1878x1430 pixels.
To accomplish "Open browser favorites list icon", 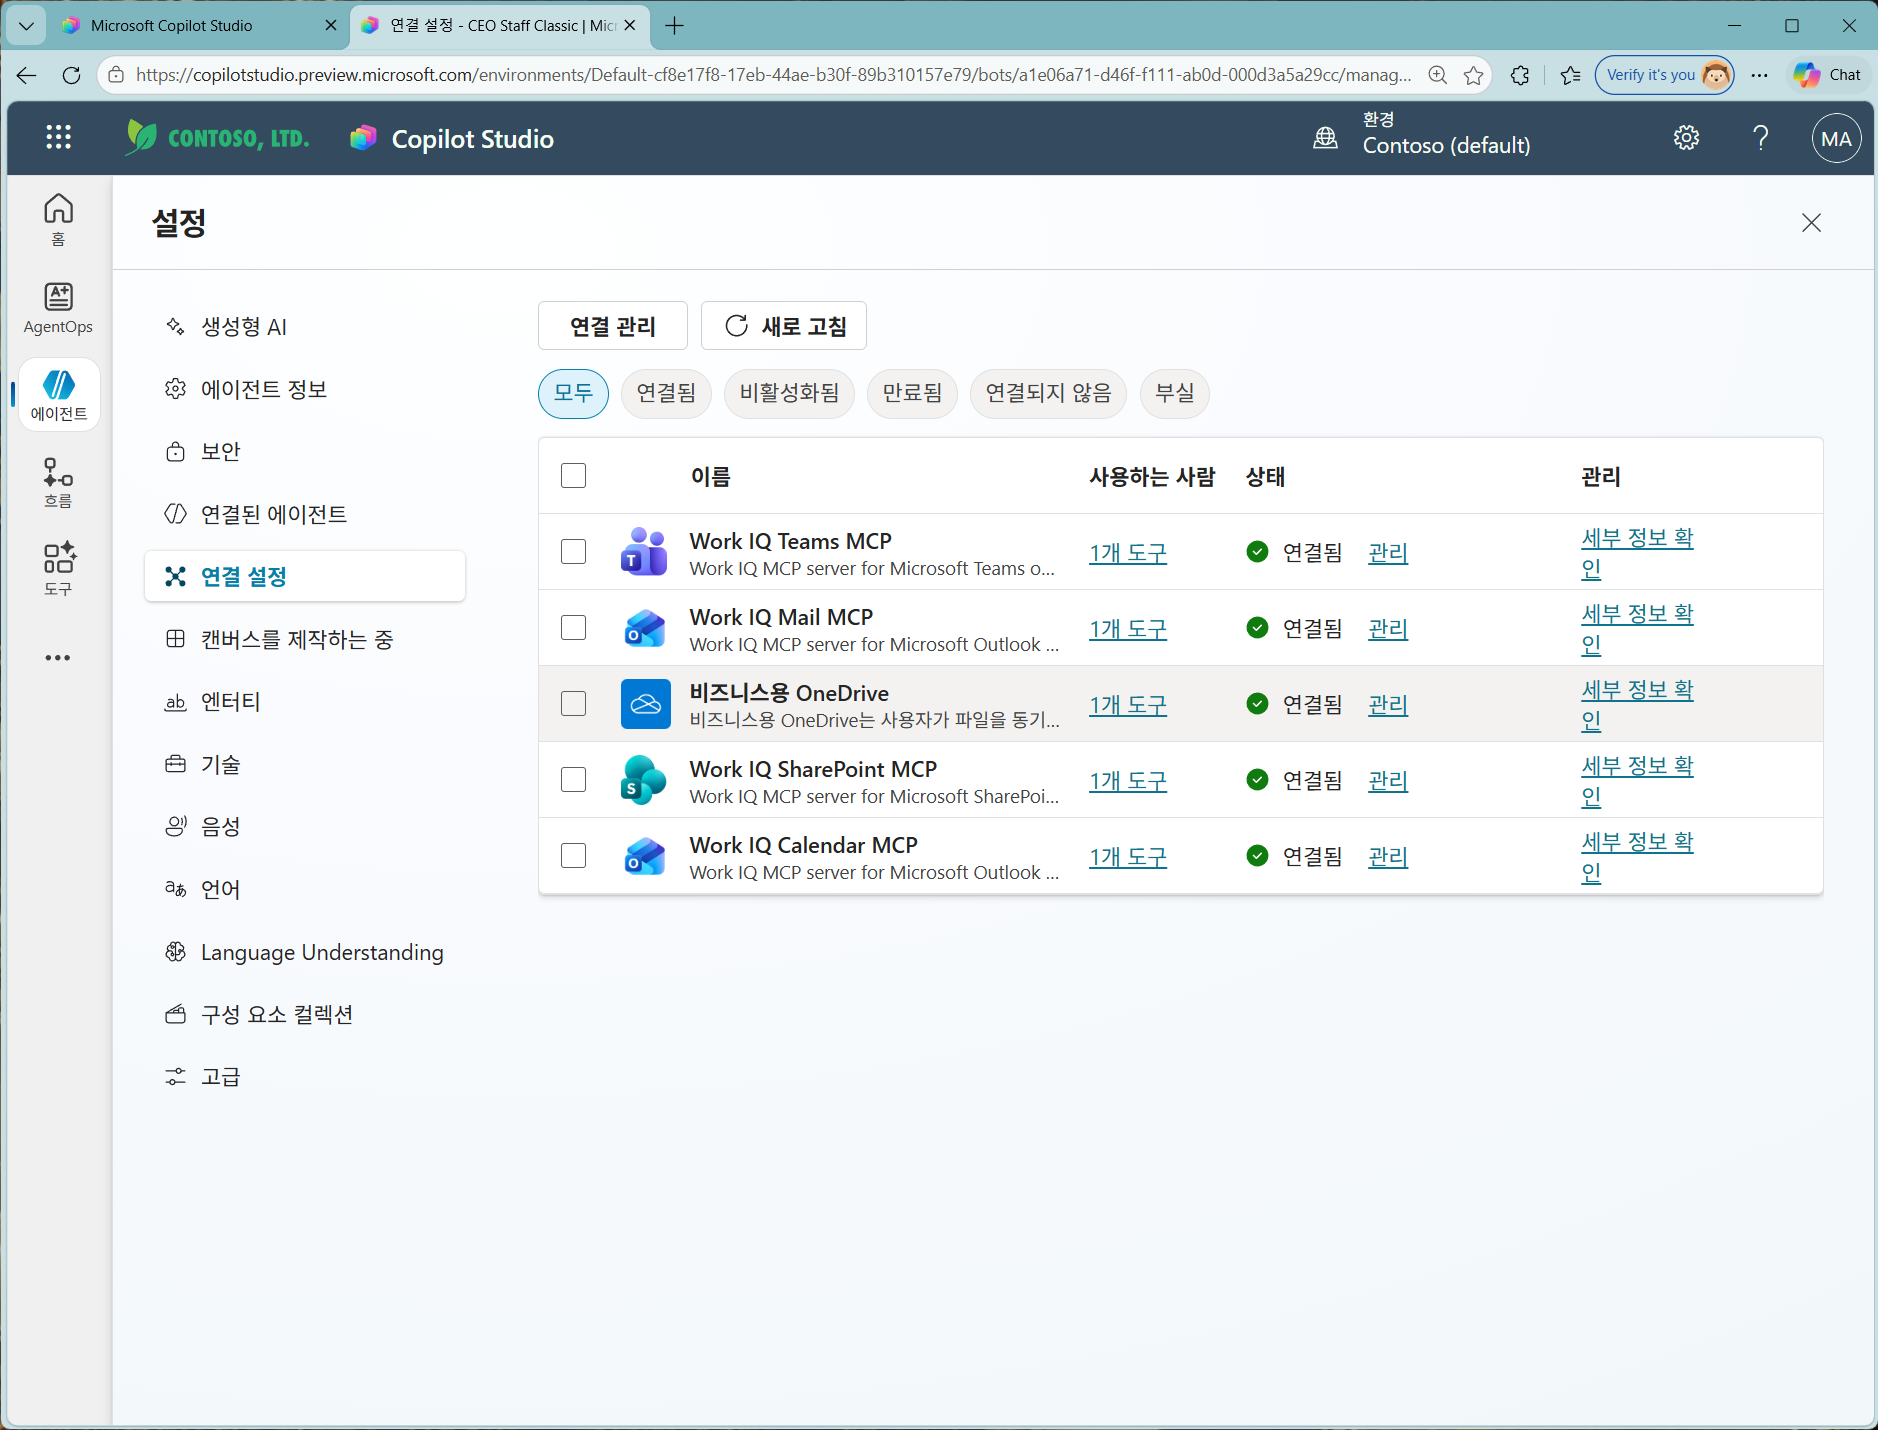I will coord(1570,75).
